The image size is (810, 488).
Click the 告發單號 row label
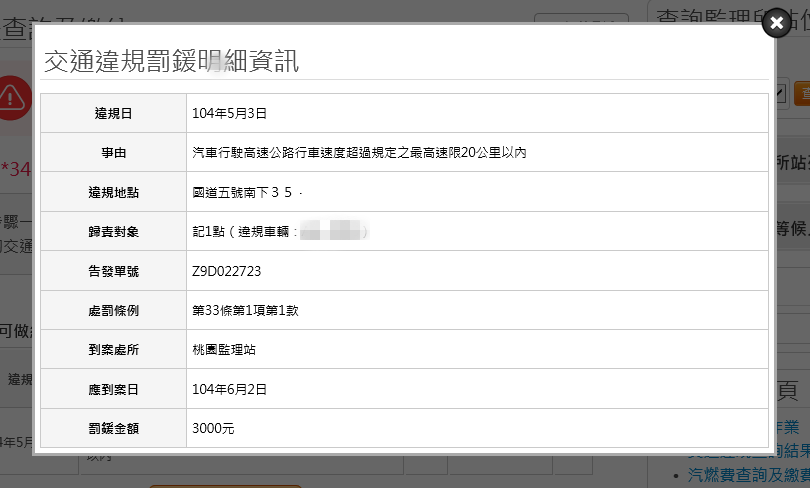point(113,271)
